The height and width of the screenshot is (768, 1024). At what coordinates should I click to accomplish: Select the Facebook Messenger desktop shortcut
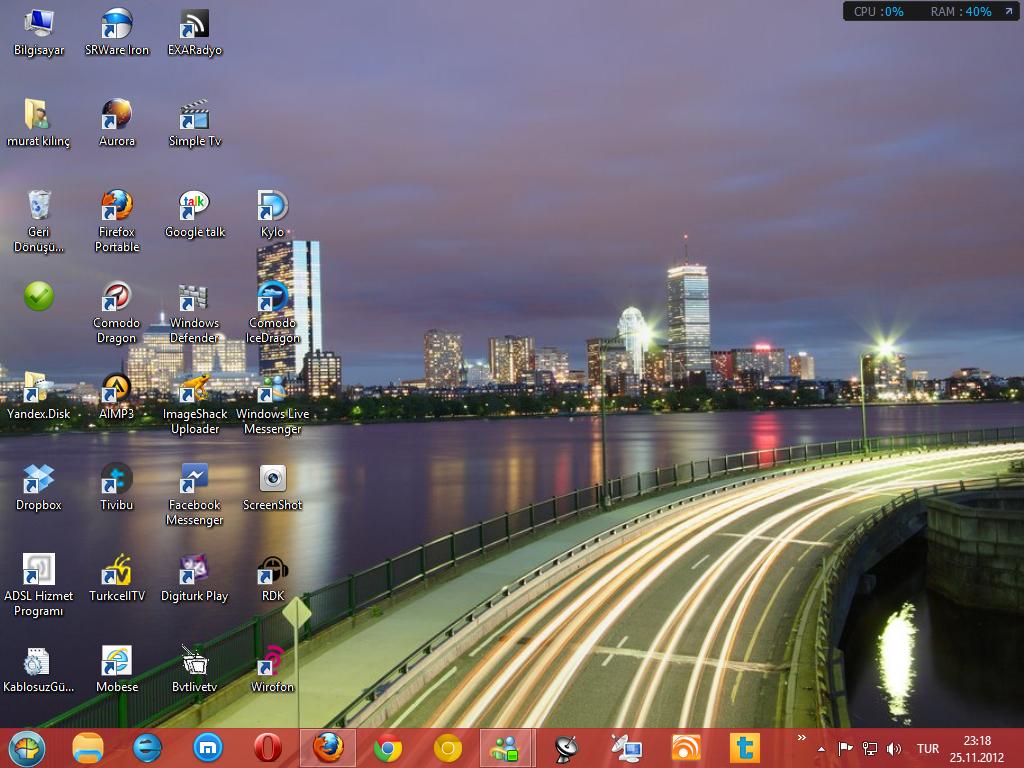pyautogui.click(x=194, y=480)
